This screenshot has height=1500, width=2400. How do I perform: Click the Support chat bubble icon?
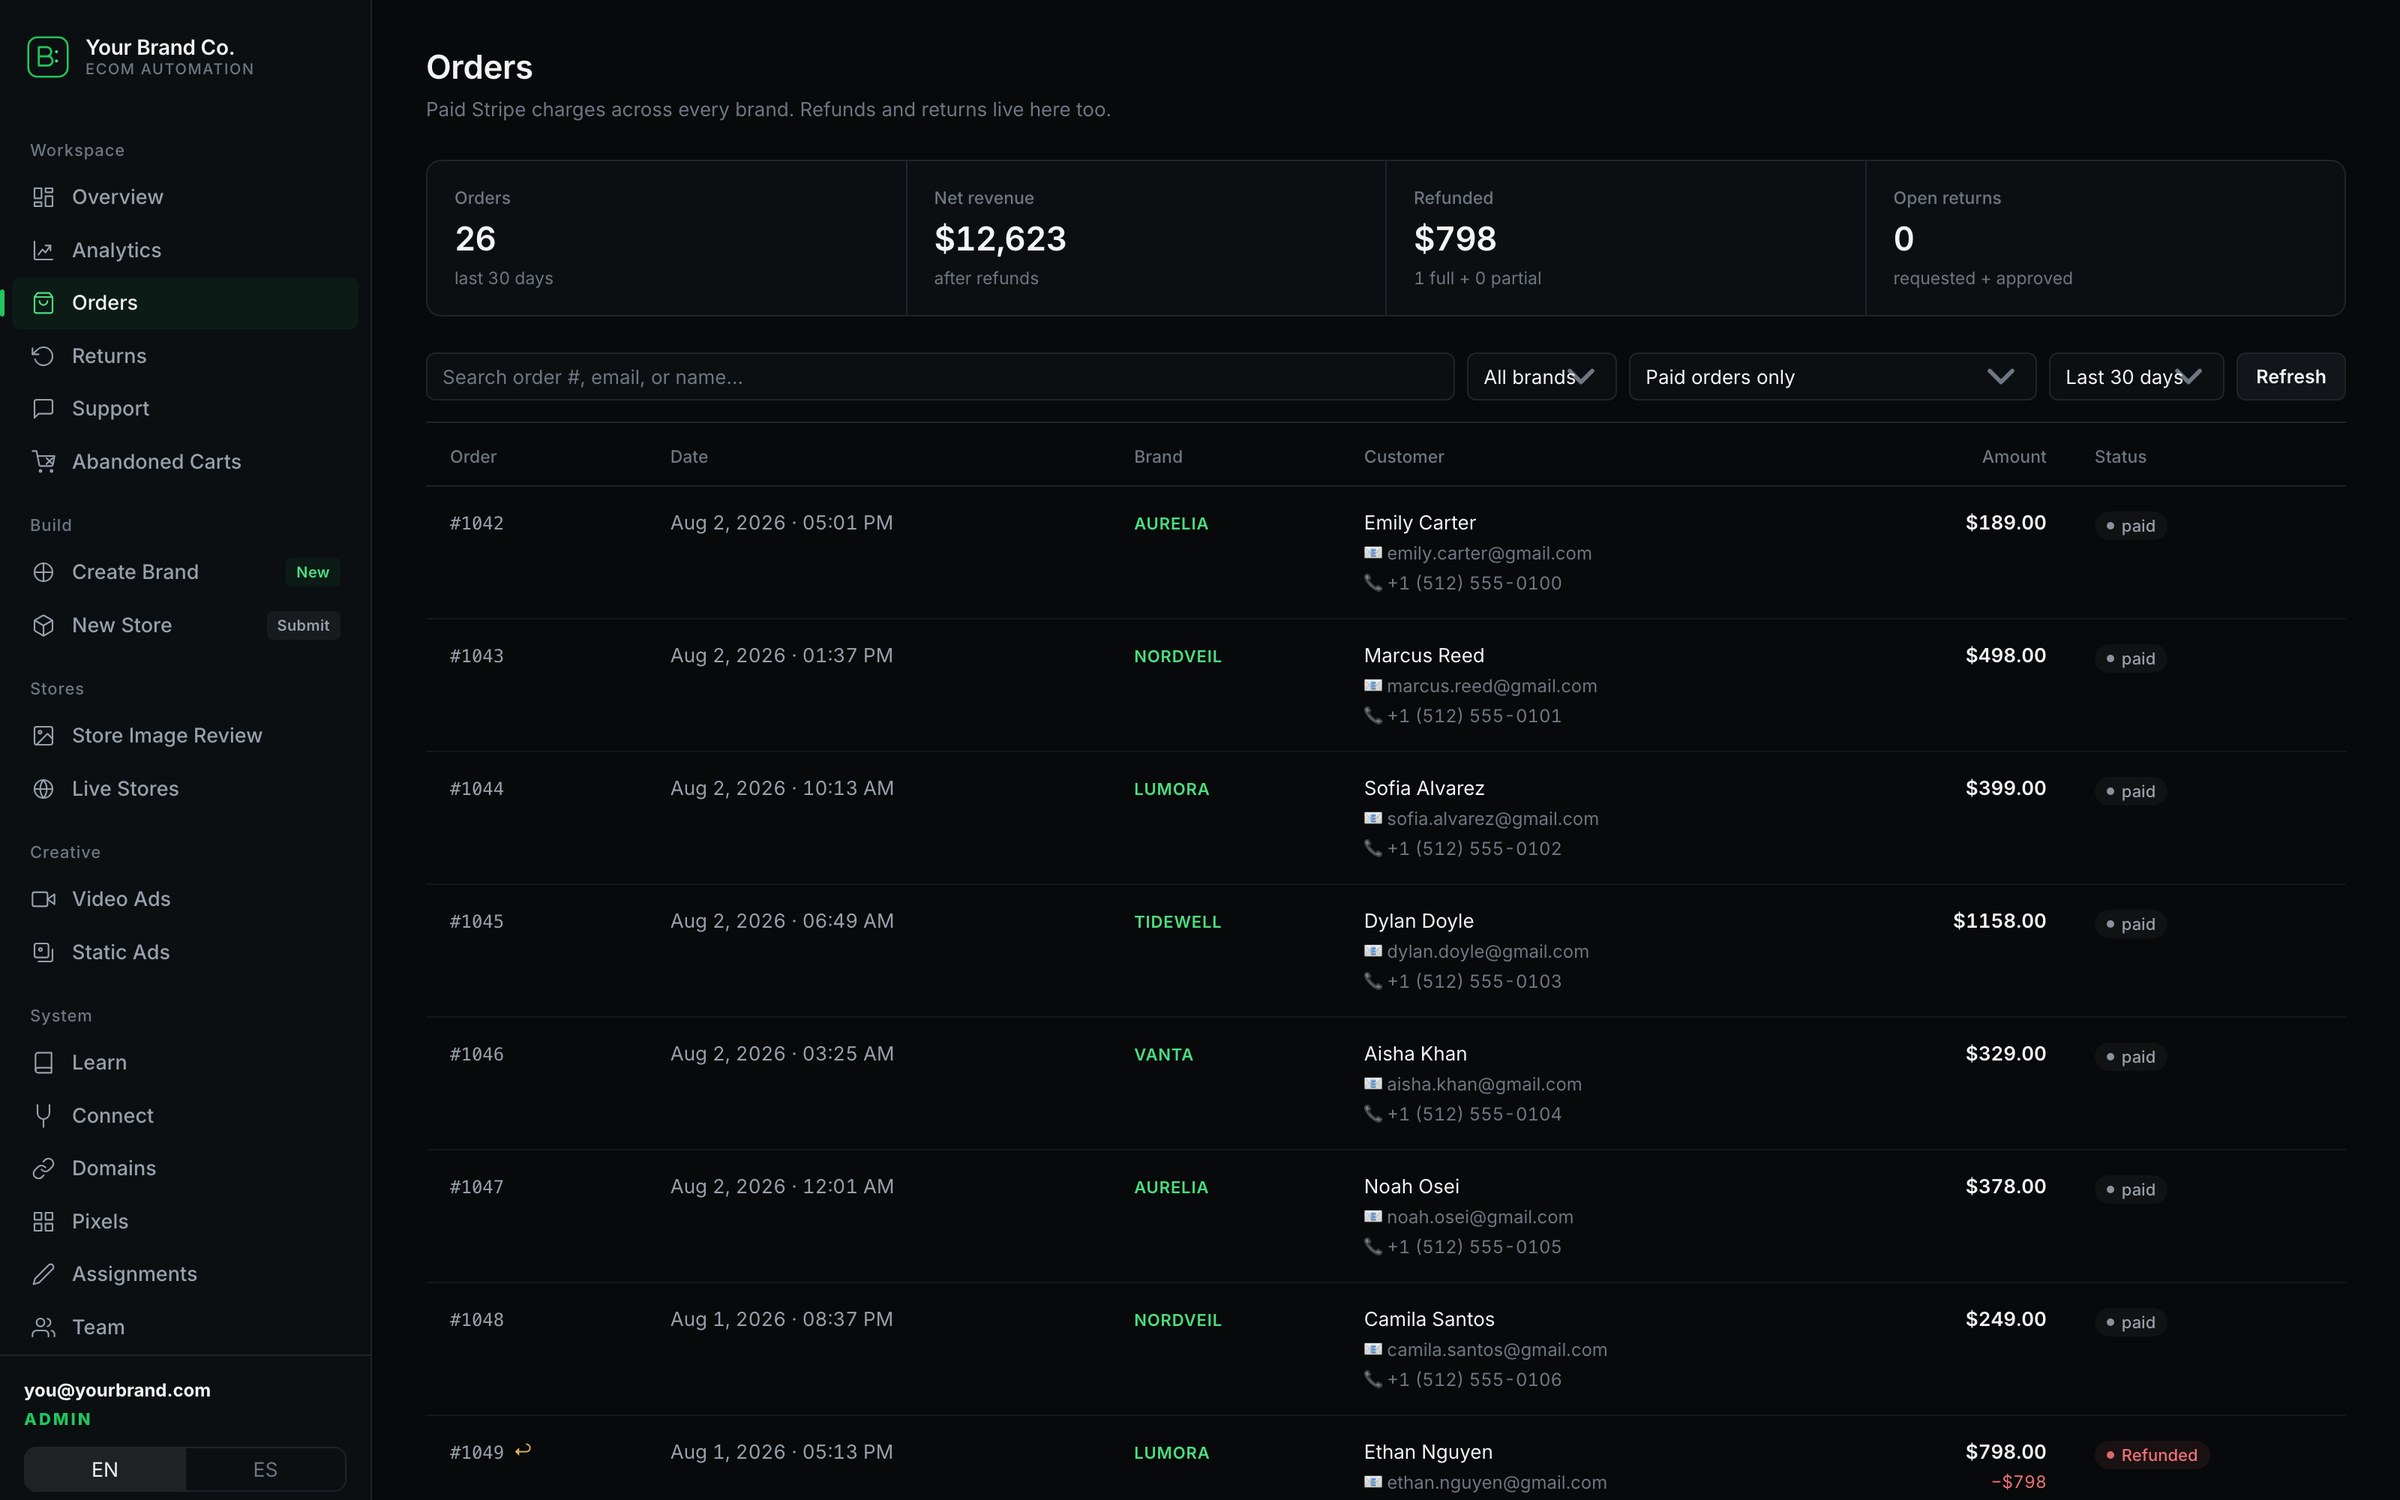[43, 409]
